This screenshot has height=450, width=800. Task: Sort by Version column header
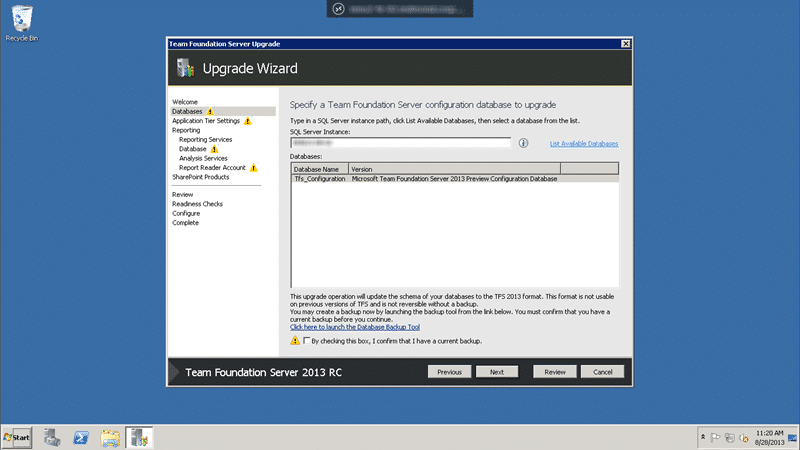454,169
